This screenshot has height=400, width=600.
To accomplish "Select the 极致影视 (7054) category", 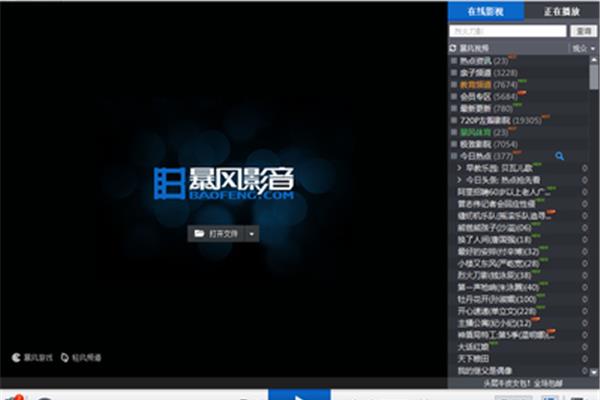I will tap(489, 144).
